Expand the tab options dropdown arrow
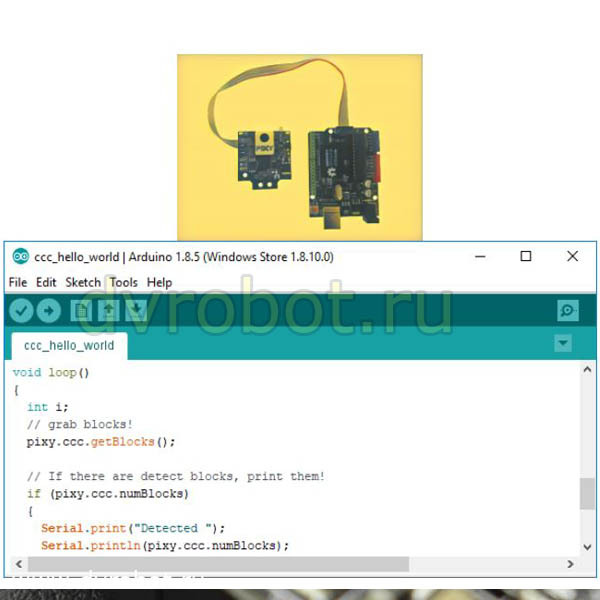The width and height of the screenshot is (600, 600). [563, 343]
